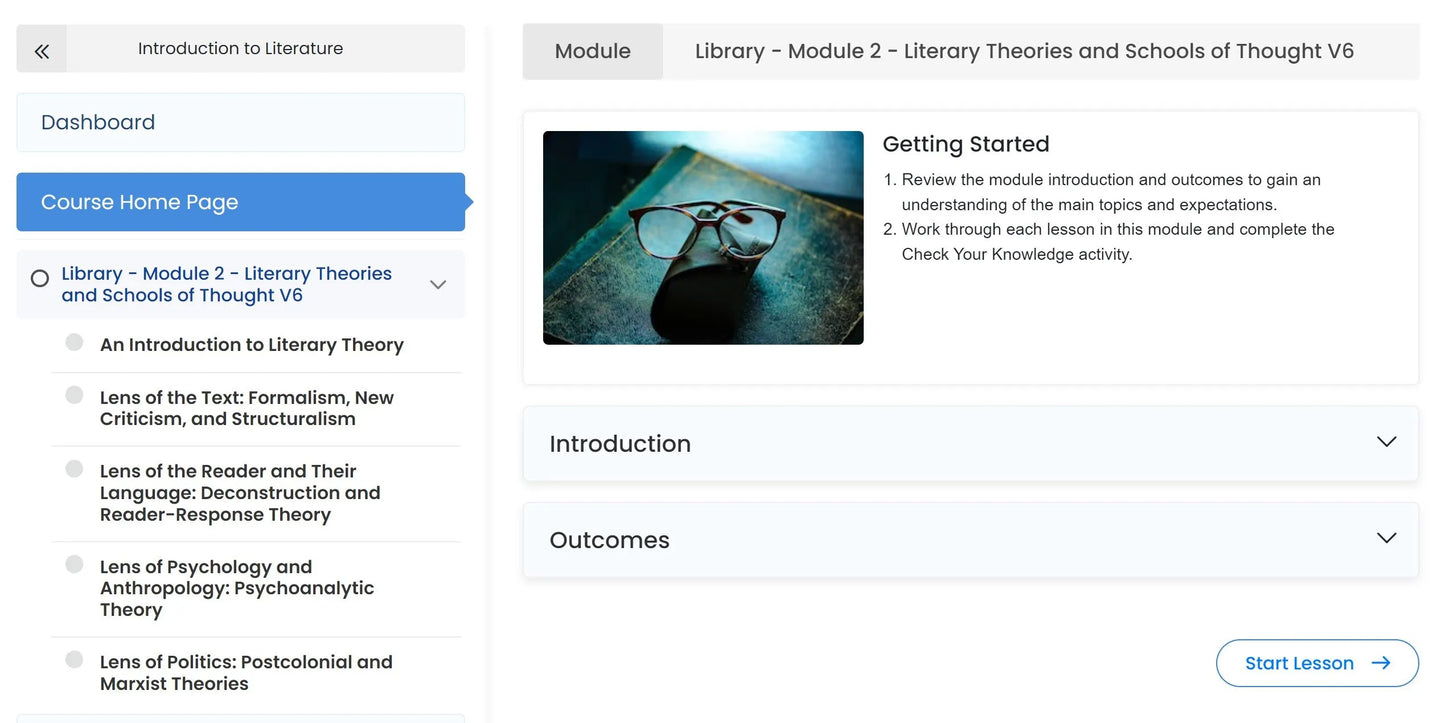The width and height of the screenshot is (1445, 723).
Task: Expand the Outcomes section chevron
Action: pos(1386,538)
